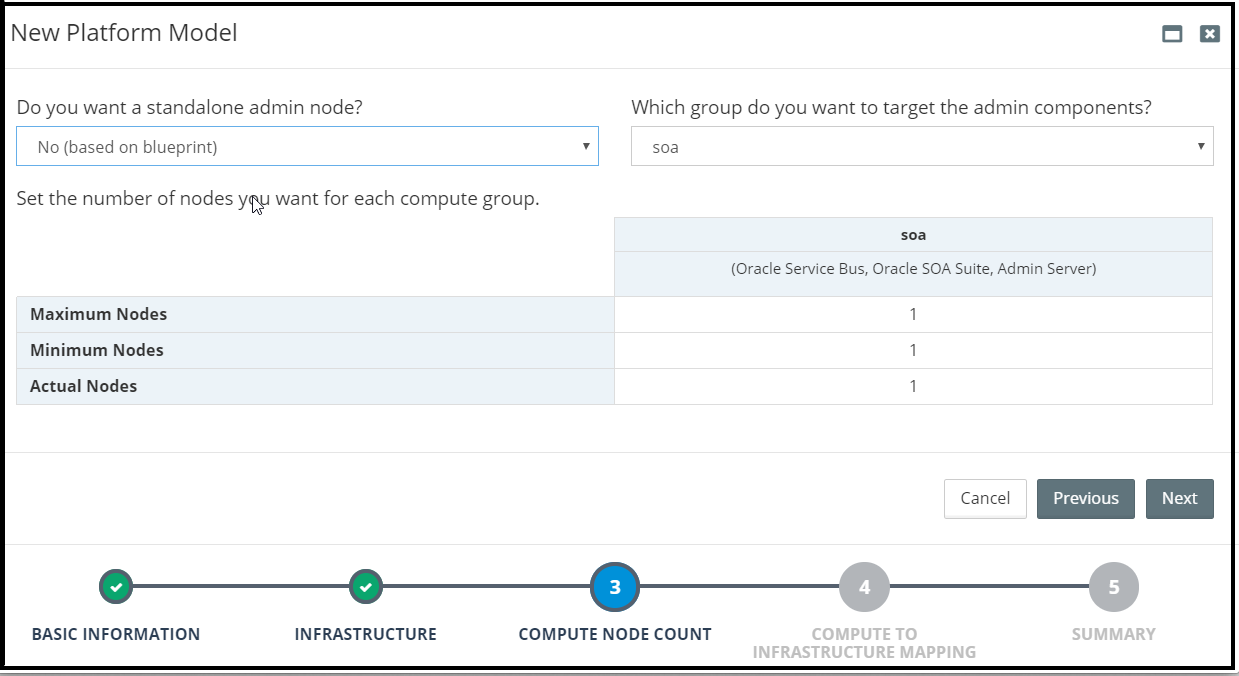Open the admin components target group dropdown
1239x676 pixels.
click(x=922, y=146)
